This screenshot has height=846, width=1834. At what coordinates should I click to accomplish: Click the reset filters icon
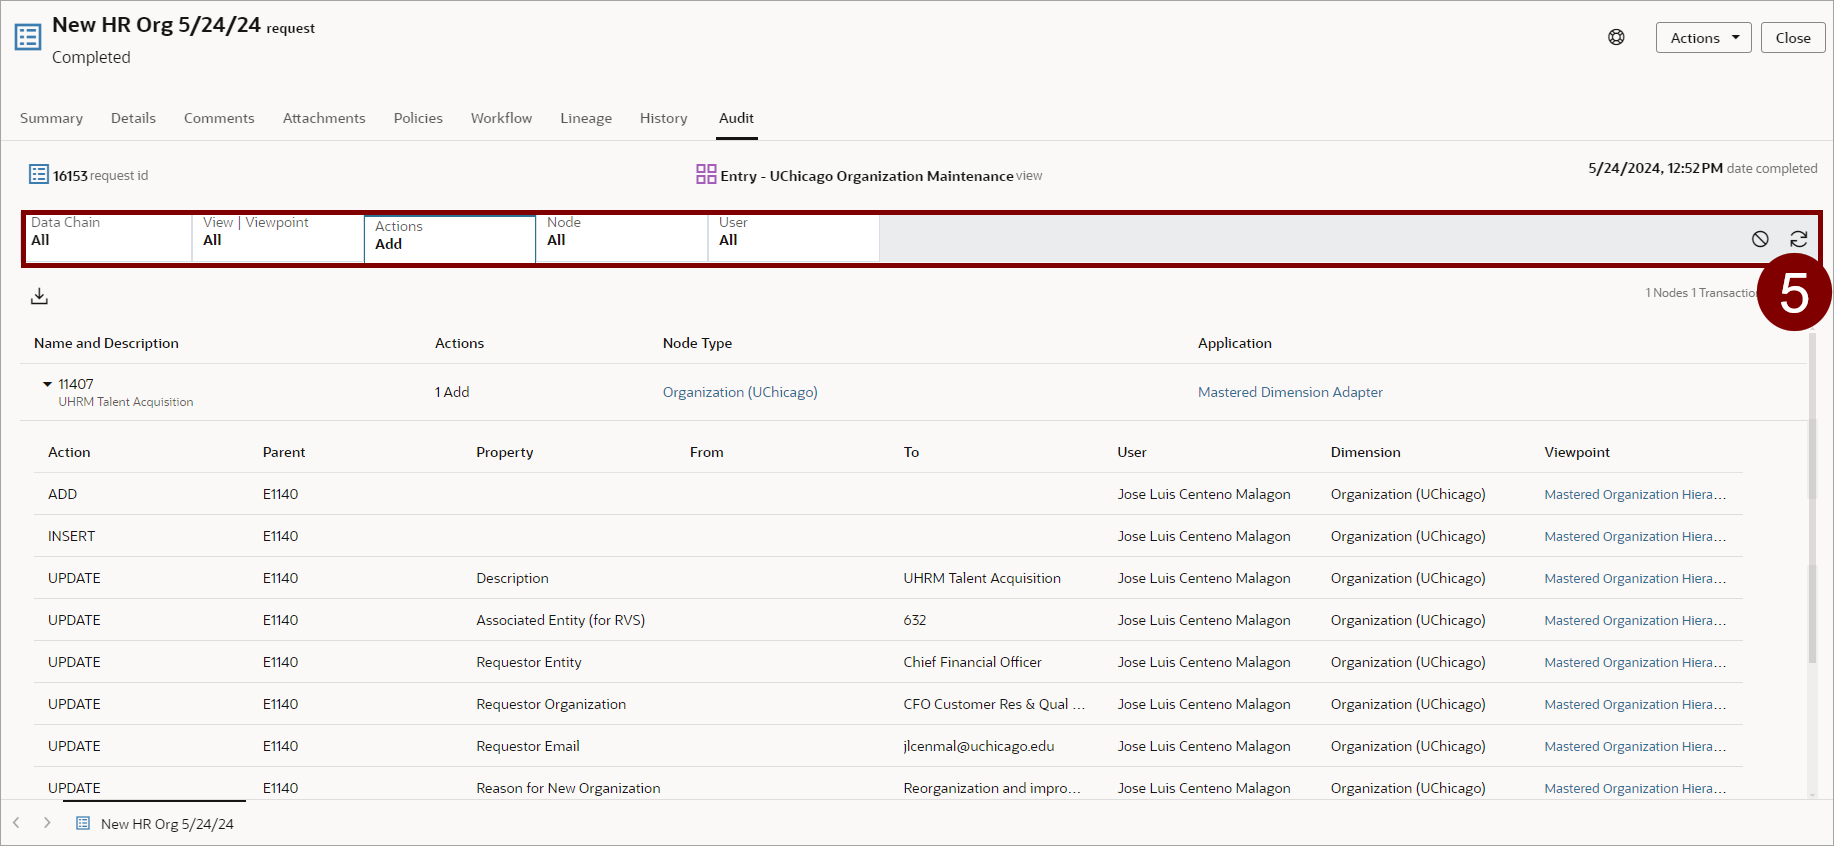click(x=1760, y=239)
